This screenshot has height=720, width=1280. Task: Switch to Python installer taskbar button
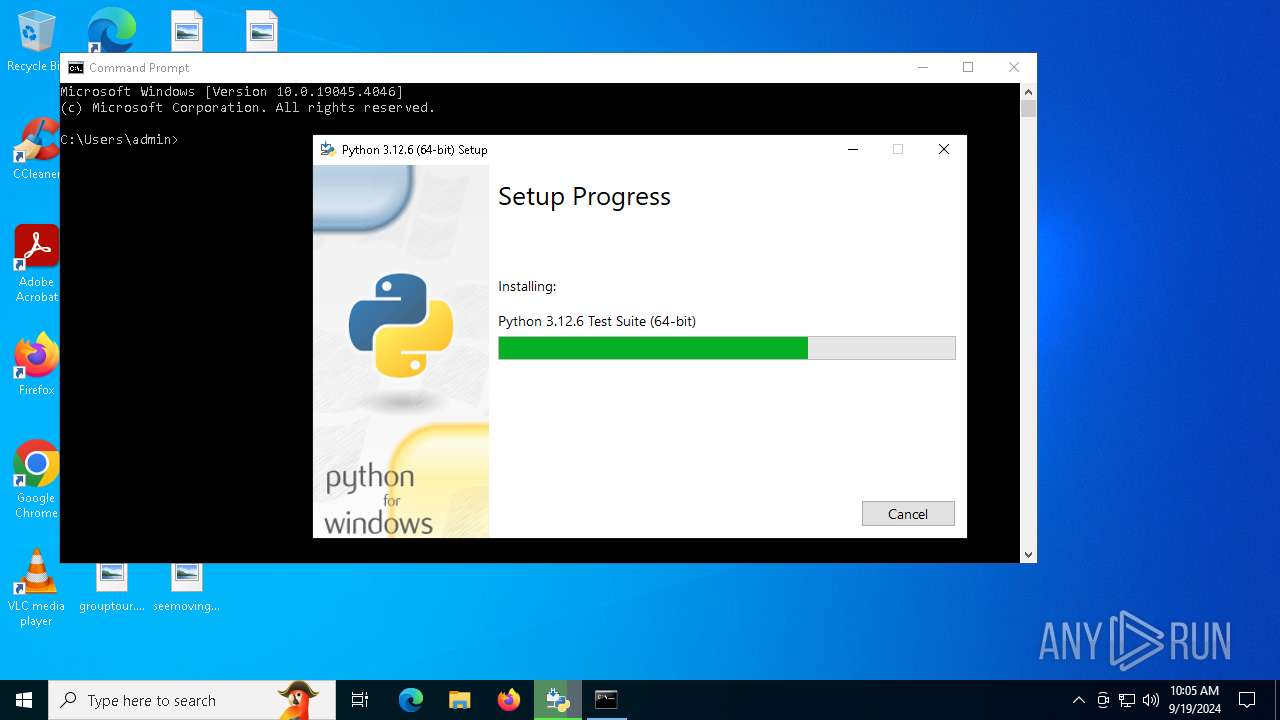point(557,700)
